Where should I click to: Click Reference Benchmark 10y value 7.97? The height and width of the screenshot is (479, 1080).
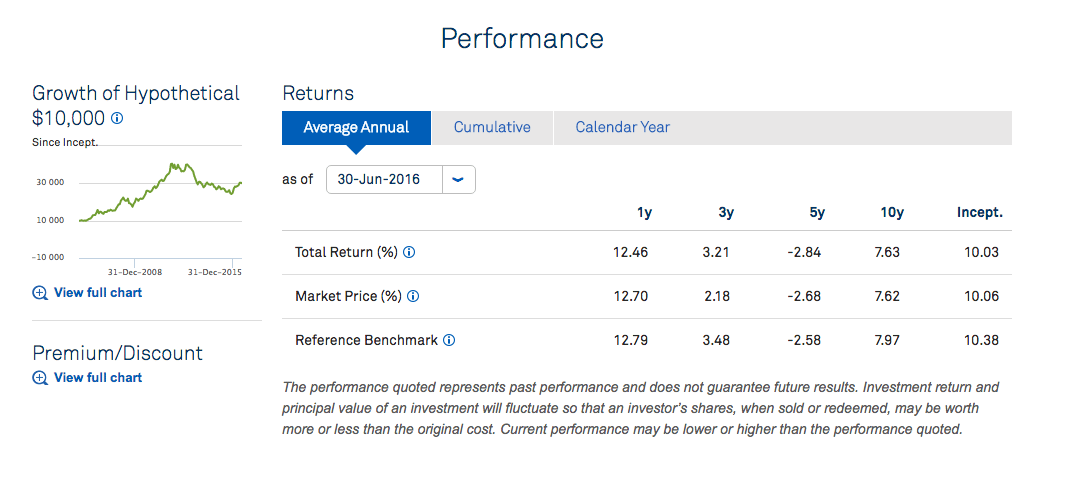[886, 340]
